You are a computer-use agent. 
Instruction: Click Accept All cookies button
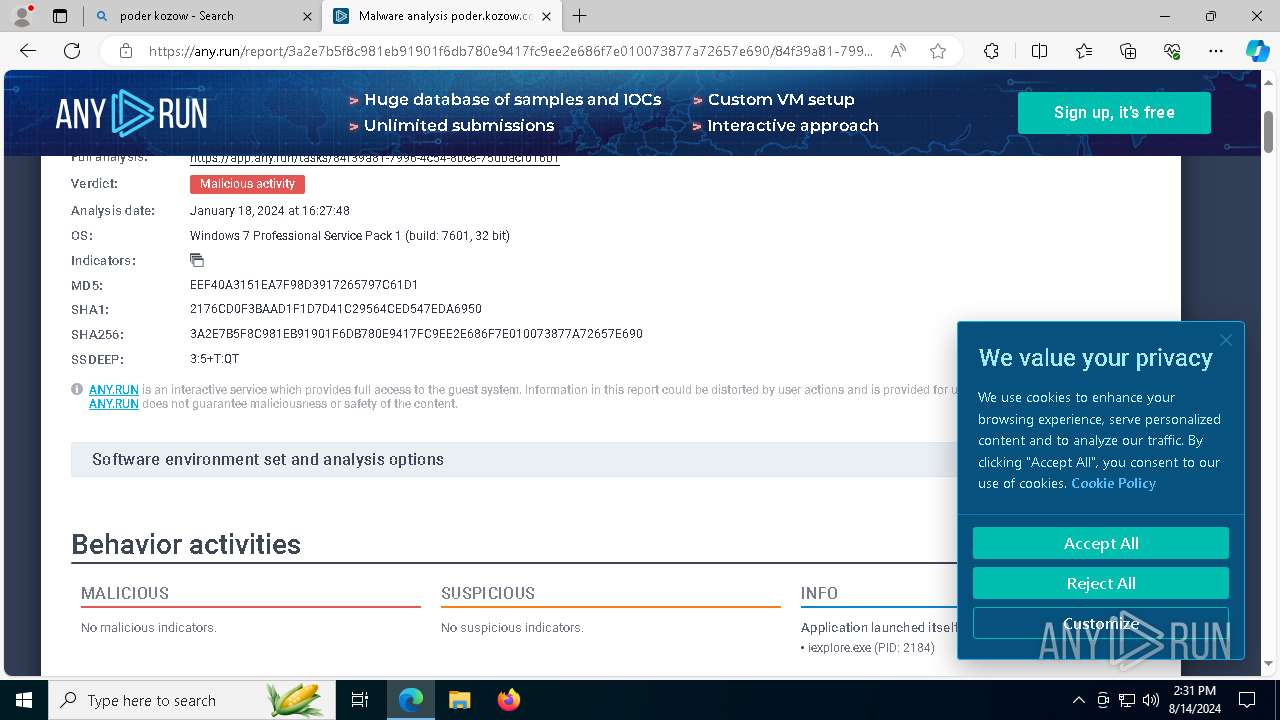click(1101, 543)
